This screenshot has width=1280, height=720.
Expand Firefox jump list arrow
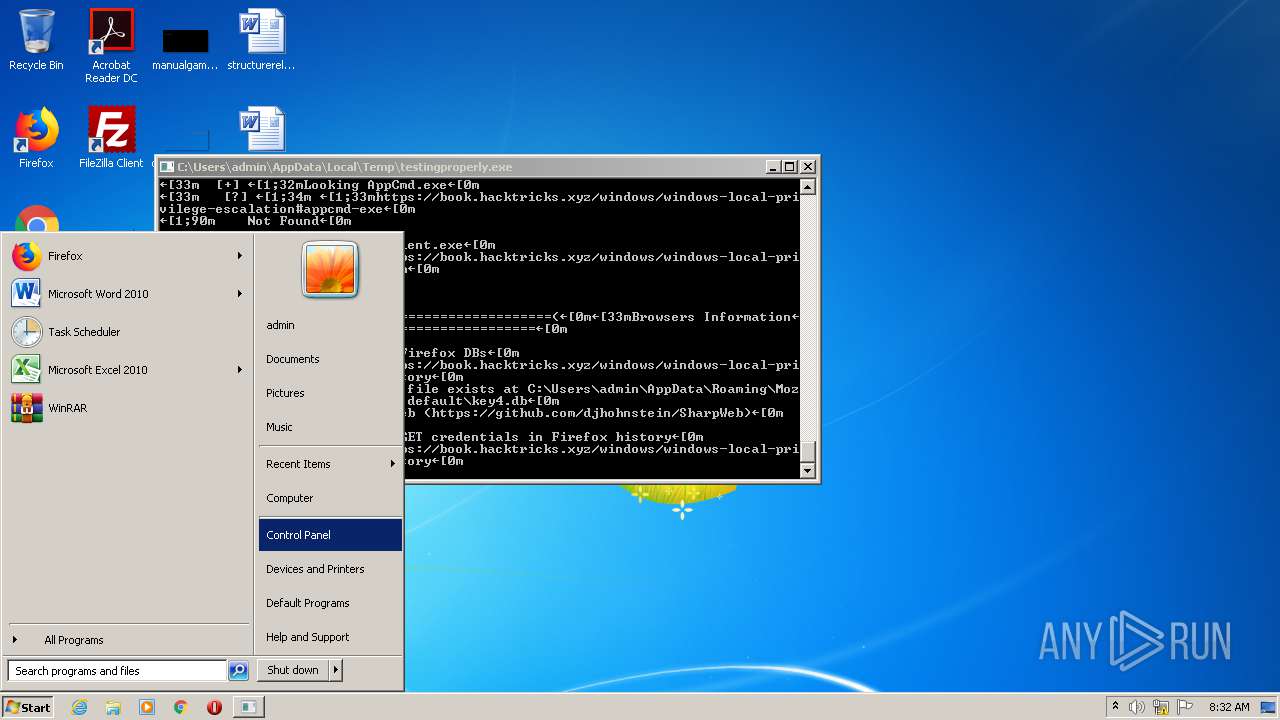coord(240,256)
